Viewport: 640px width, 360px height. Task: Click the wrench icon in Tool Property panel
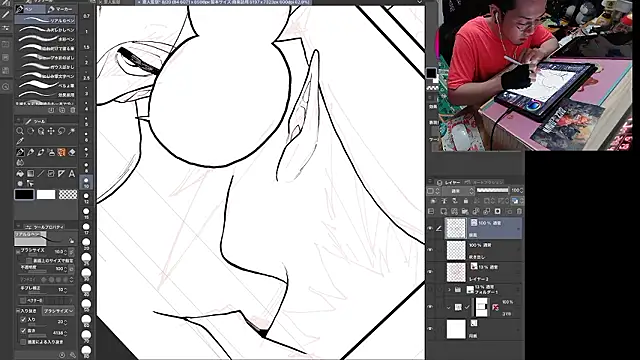73,355
